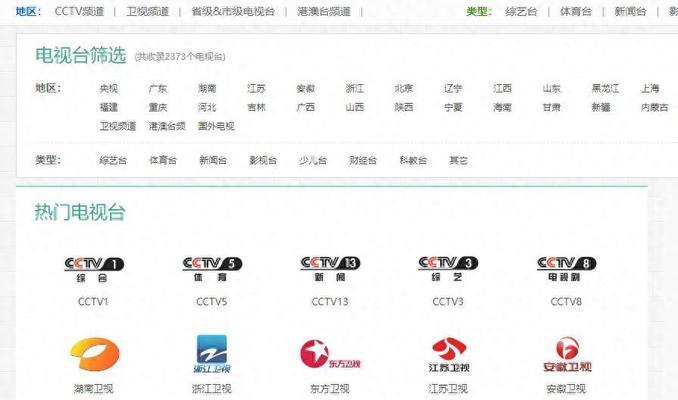Filter type by 少儿台
Viewport: 678px width, 400px height.
[x=313, y=160]
